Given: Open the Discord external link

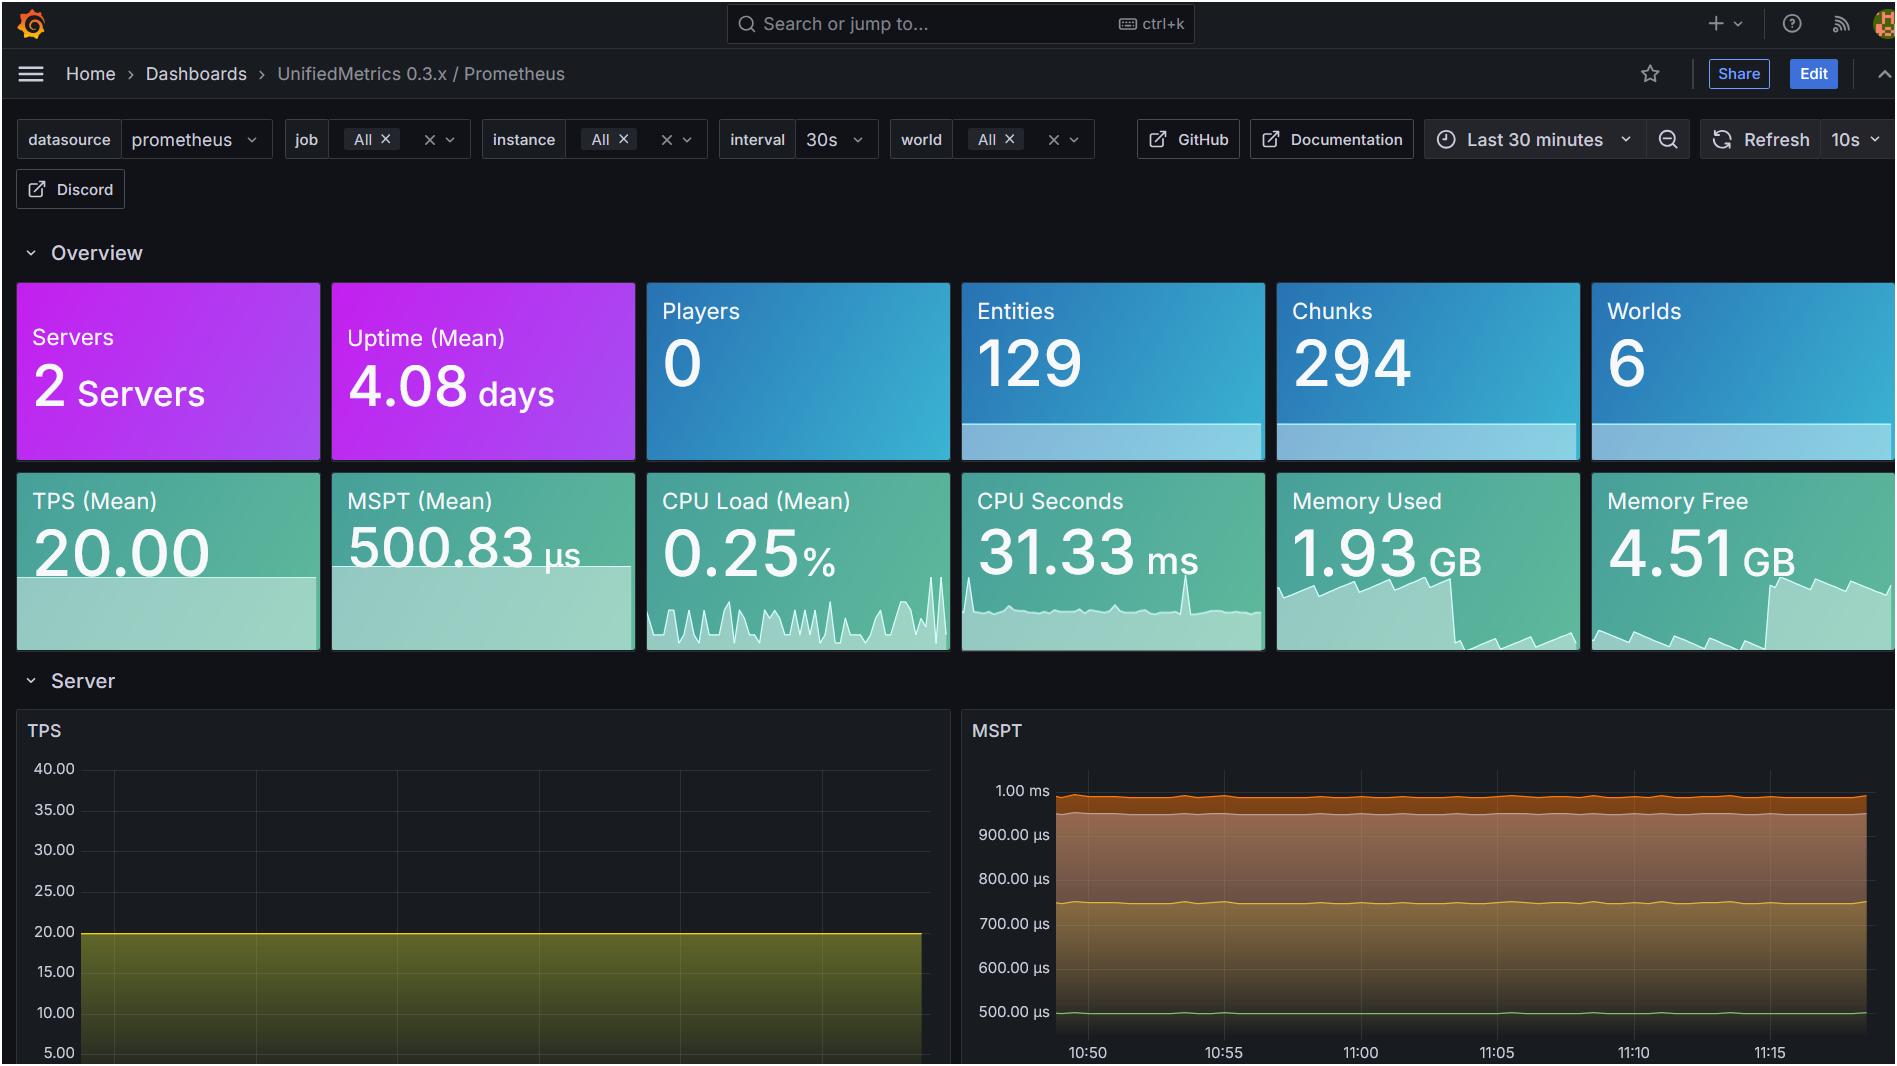Looking at the screenshot, I should point(70,189).
